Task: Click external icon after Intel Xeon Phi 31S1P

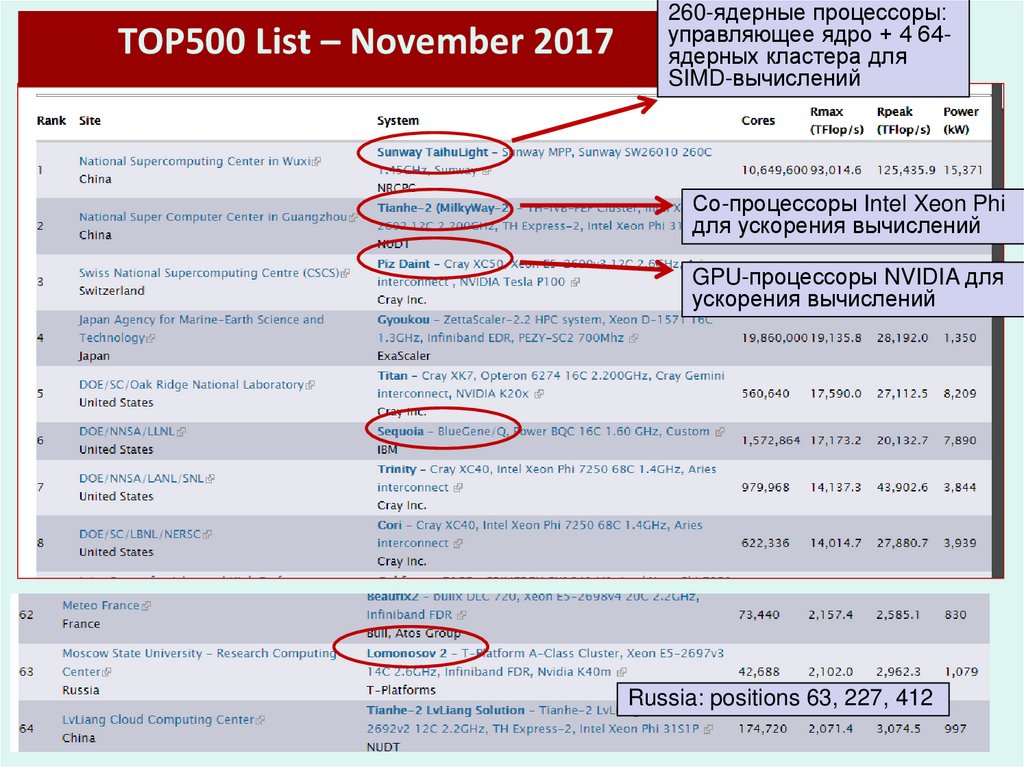Action: point(709,729)
